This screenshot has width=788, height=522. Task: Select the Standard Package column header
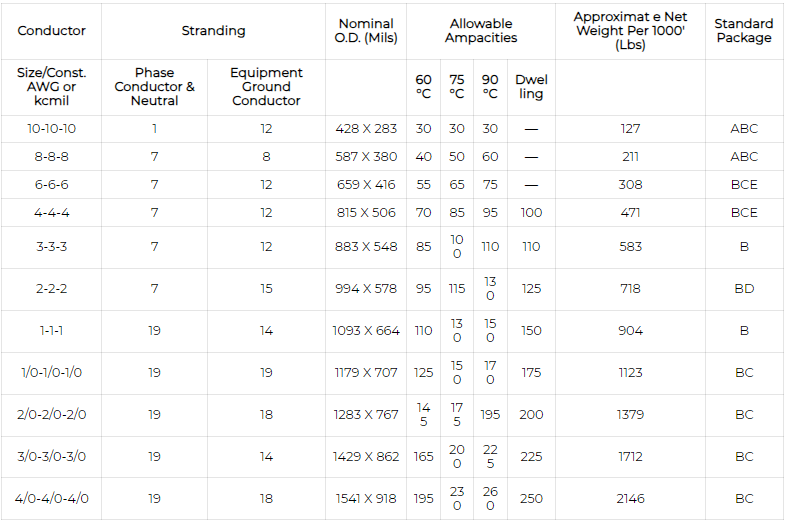744,31
